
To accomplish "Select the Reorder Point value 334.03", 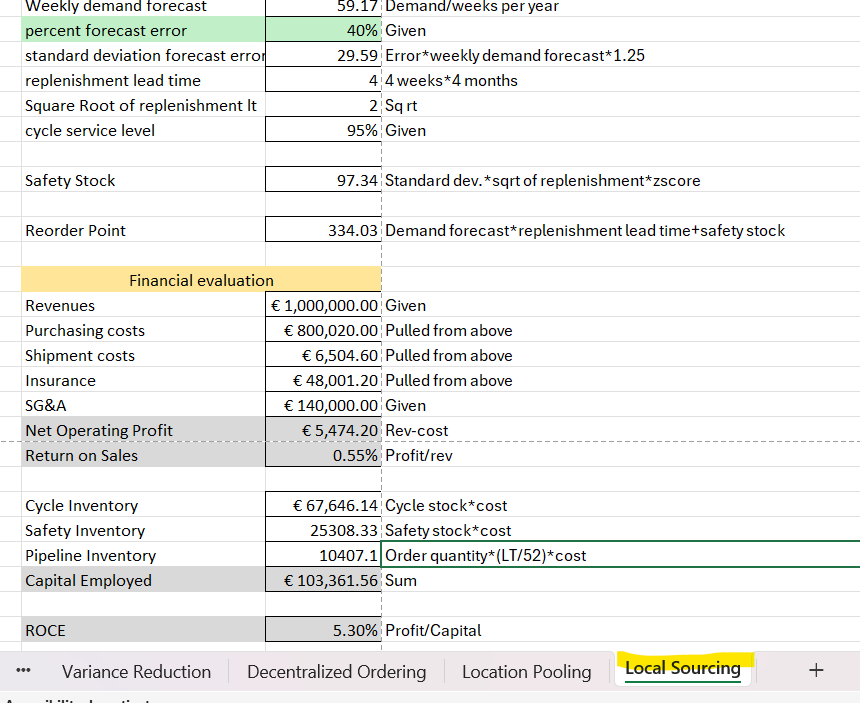I will pos(323,230).
